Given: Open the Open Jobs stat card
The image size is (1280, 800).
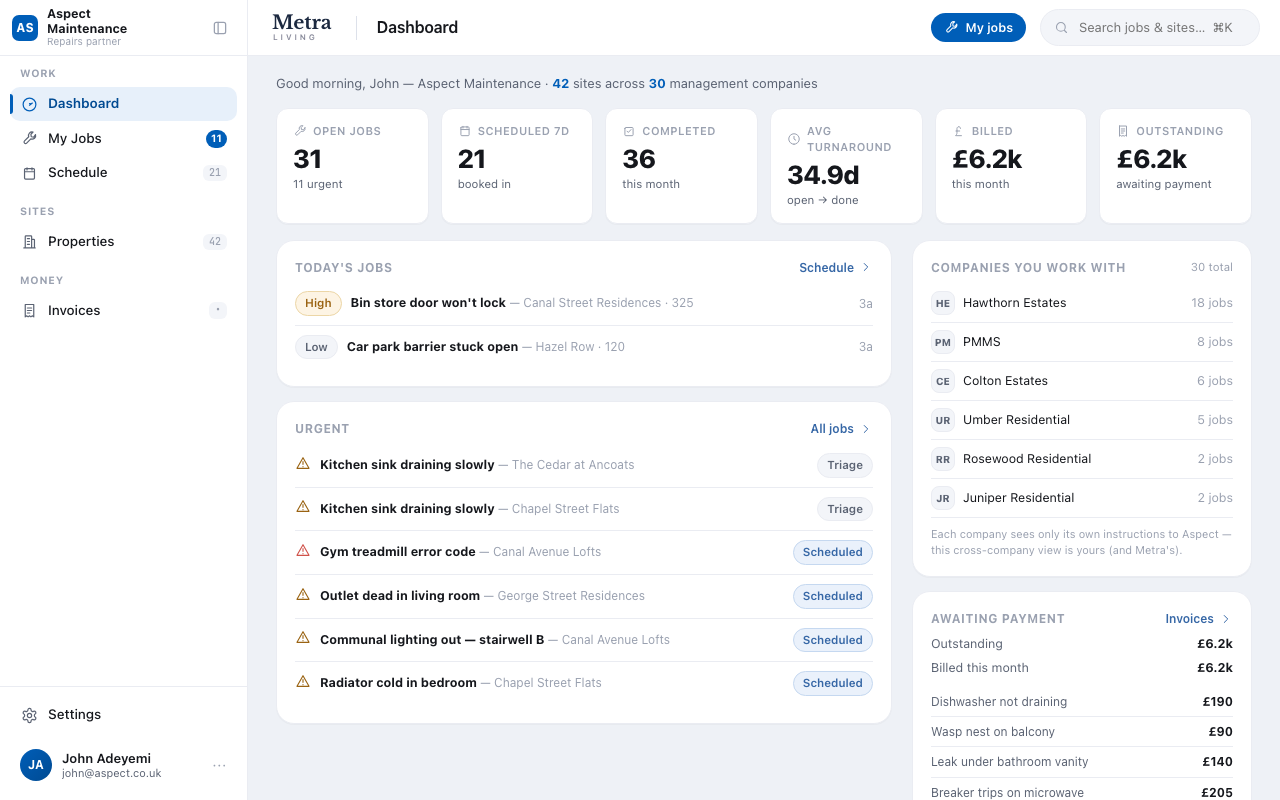Looking at the screenshot, I should 352,166.
